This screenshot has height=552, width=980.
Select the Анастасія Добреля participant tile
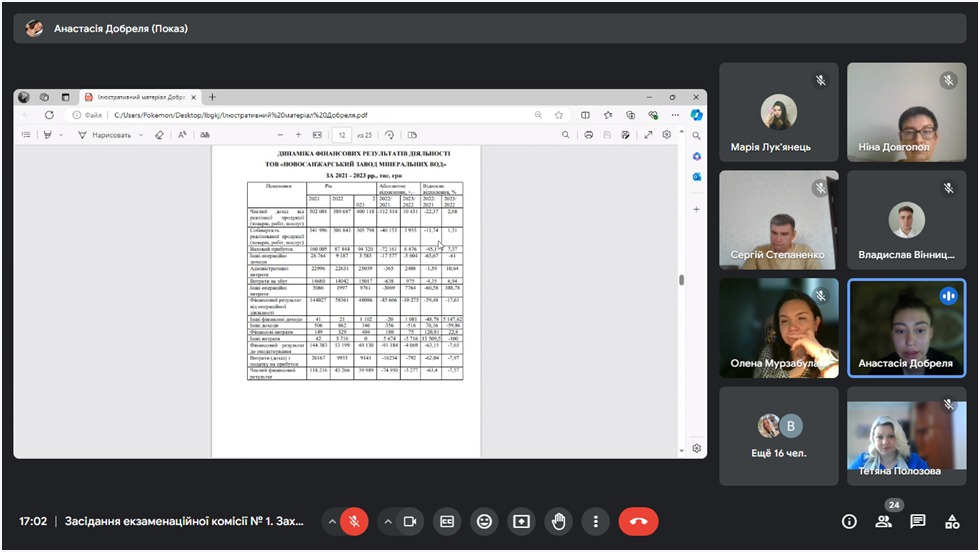click(906, 328)
